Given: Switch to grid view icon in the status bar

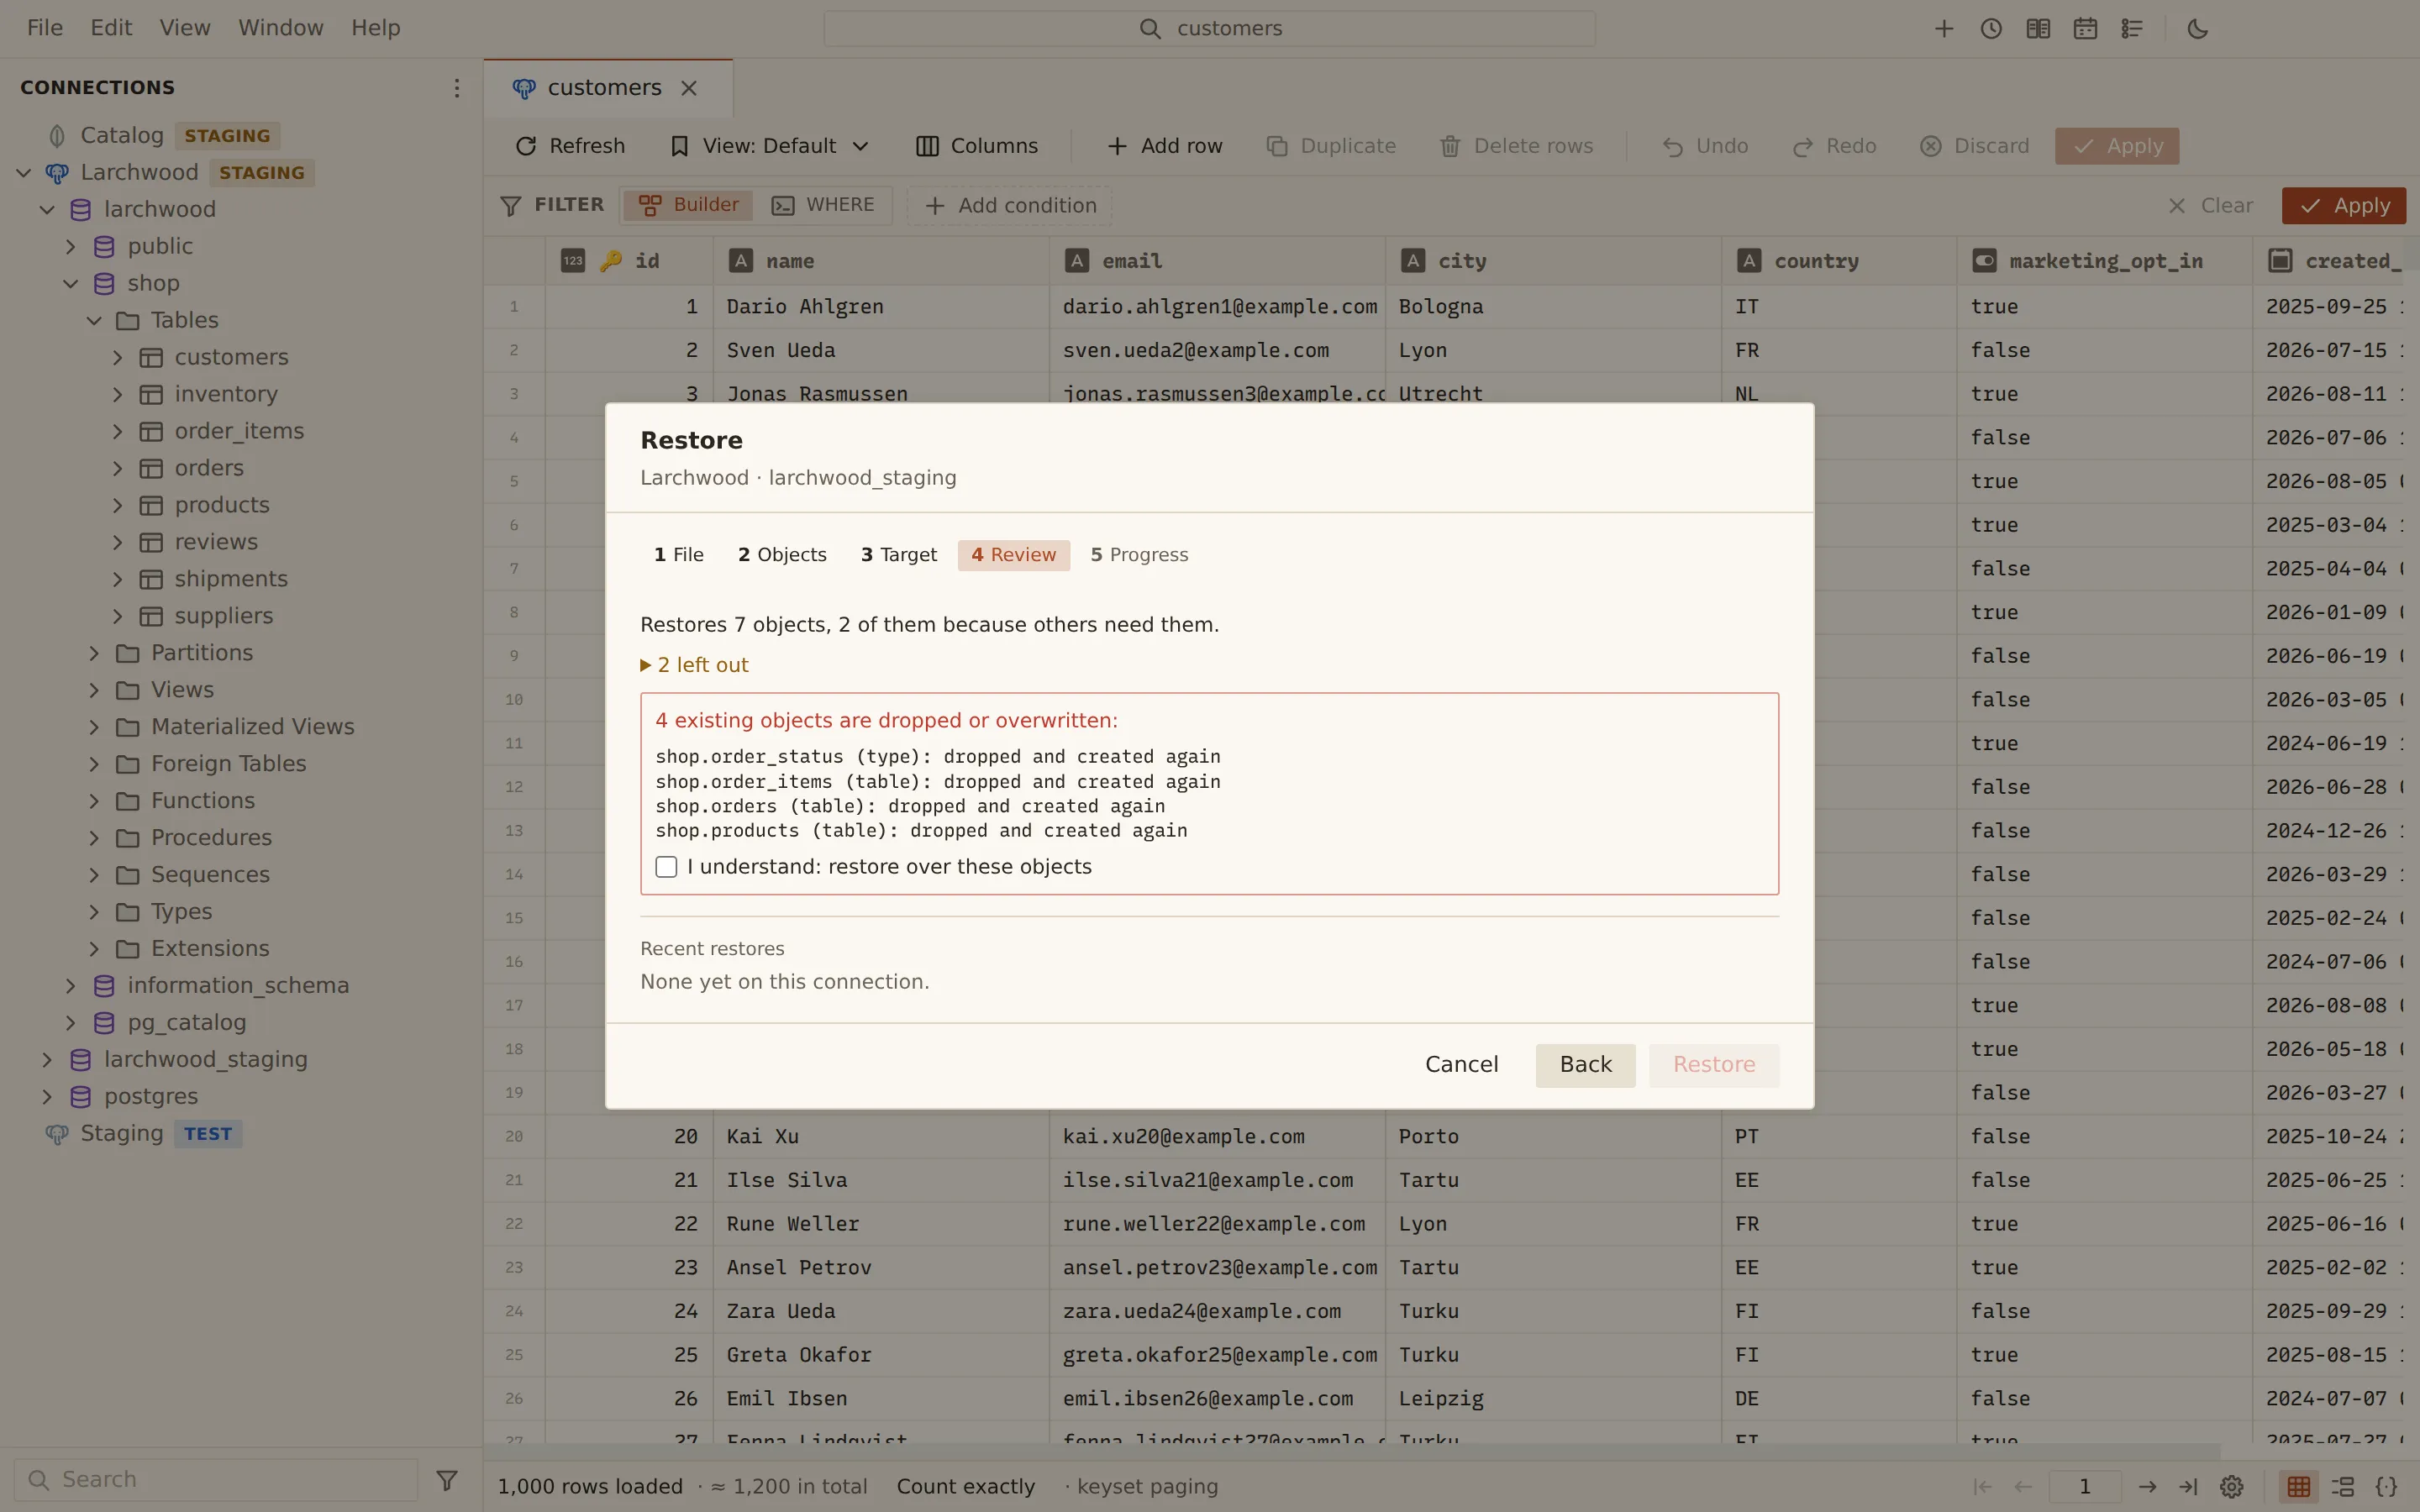Looking at the screenshot, I should pyautogui.click(x=2298, y=1487).
